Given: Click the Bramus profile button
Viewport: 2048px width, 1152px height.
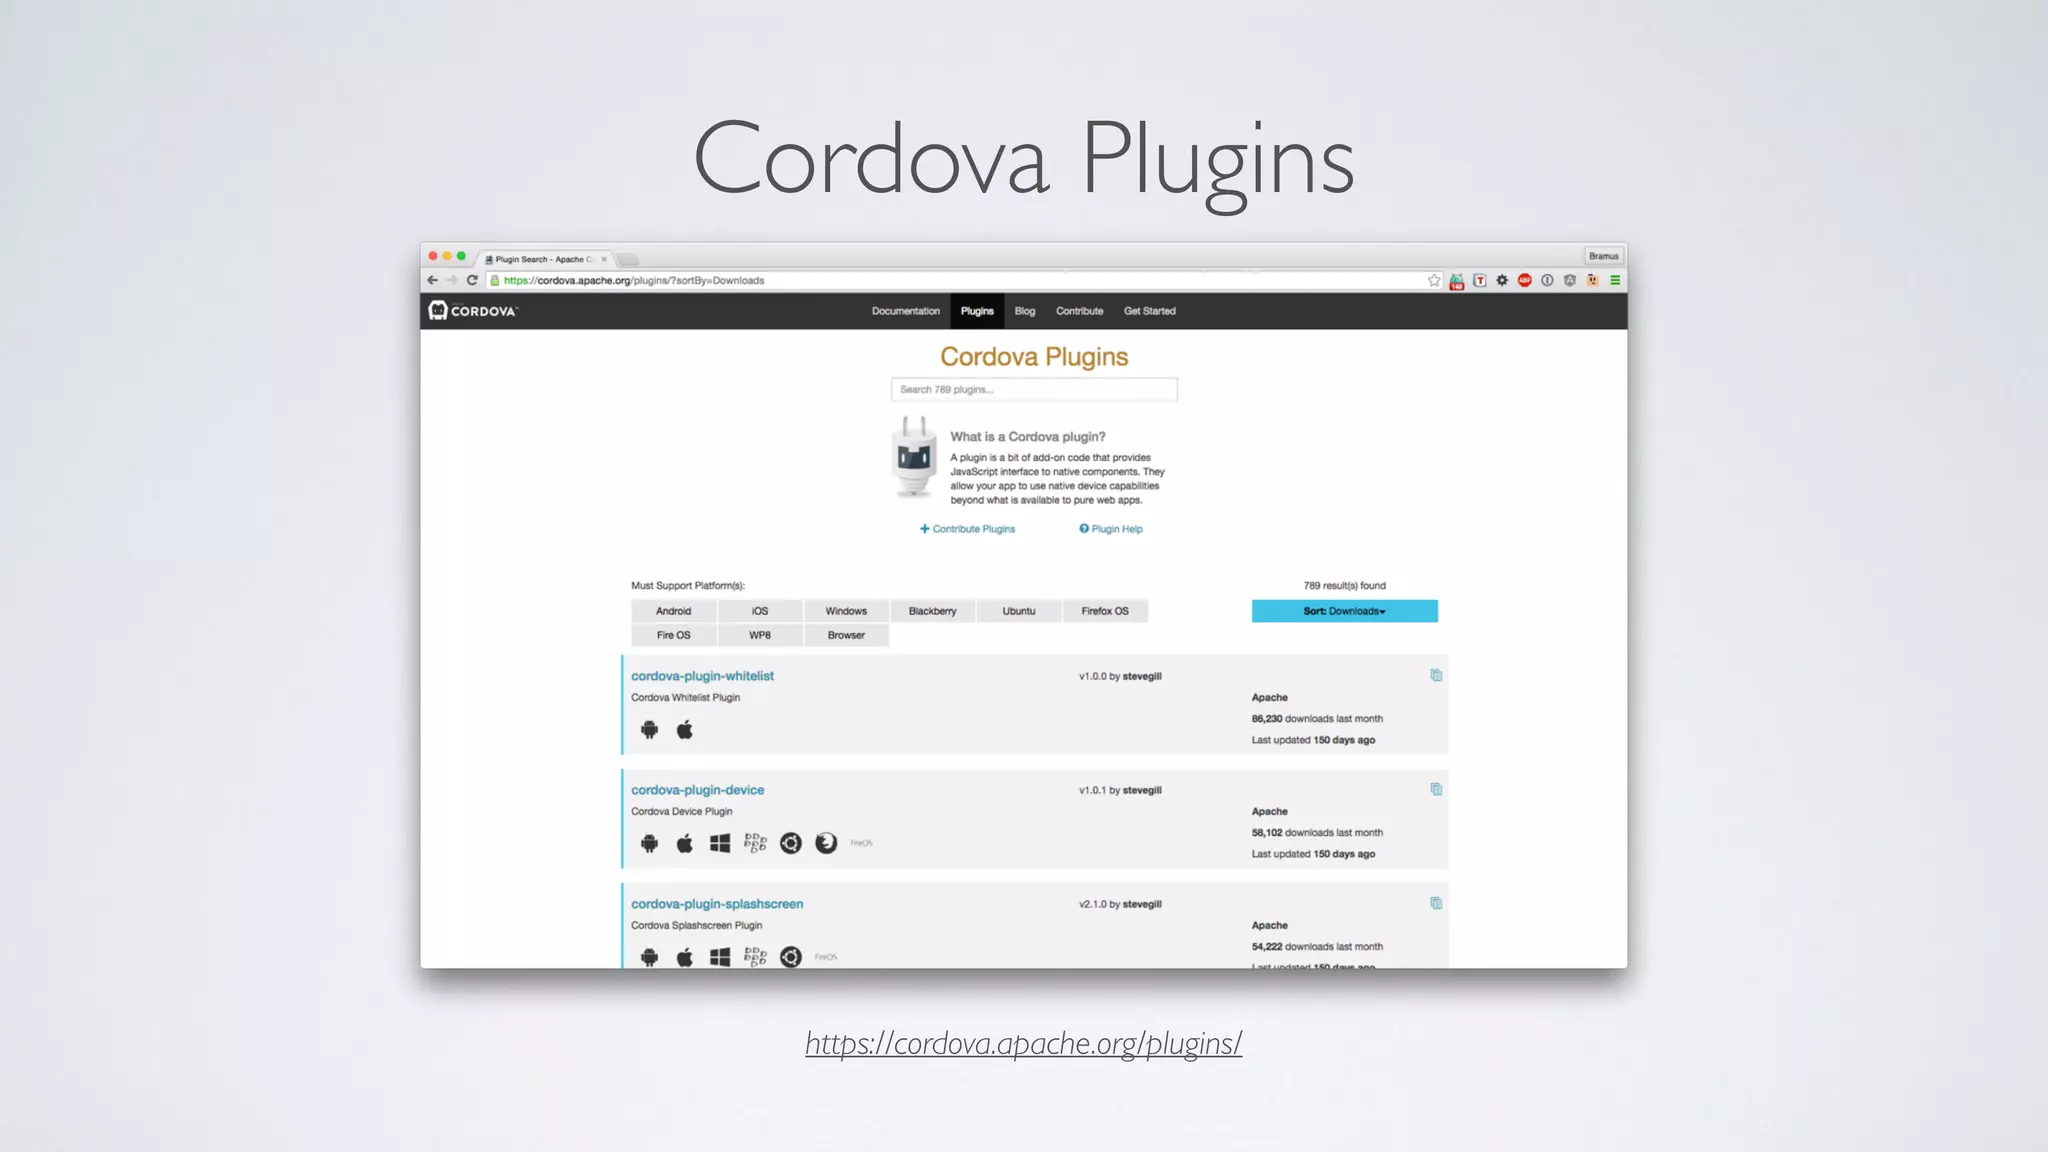Looking at the screenshot, I should click(x=1603, y=256).
